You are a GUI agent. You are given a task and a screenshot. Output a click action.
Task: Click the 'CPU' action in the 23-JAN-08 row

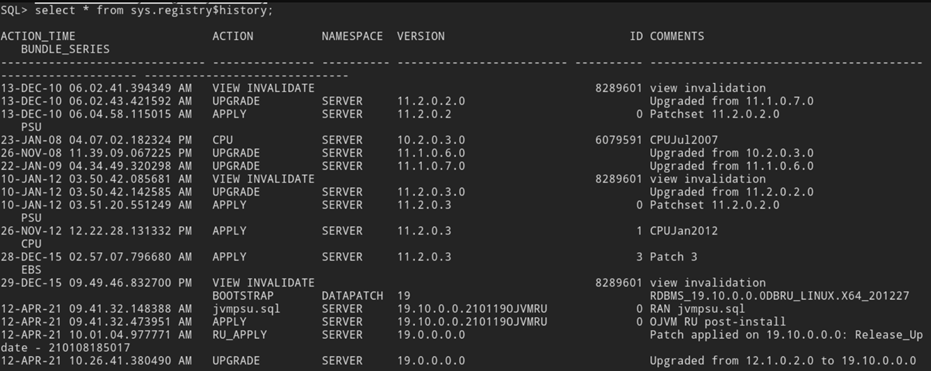pos(223,141)
